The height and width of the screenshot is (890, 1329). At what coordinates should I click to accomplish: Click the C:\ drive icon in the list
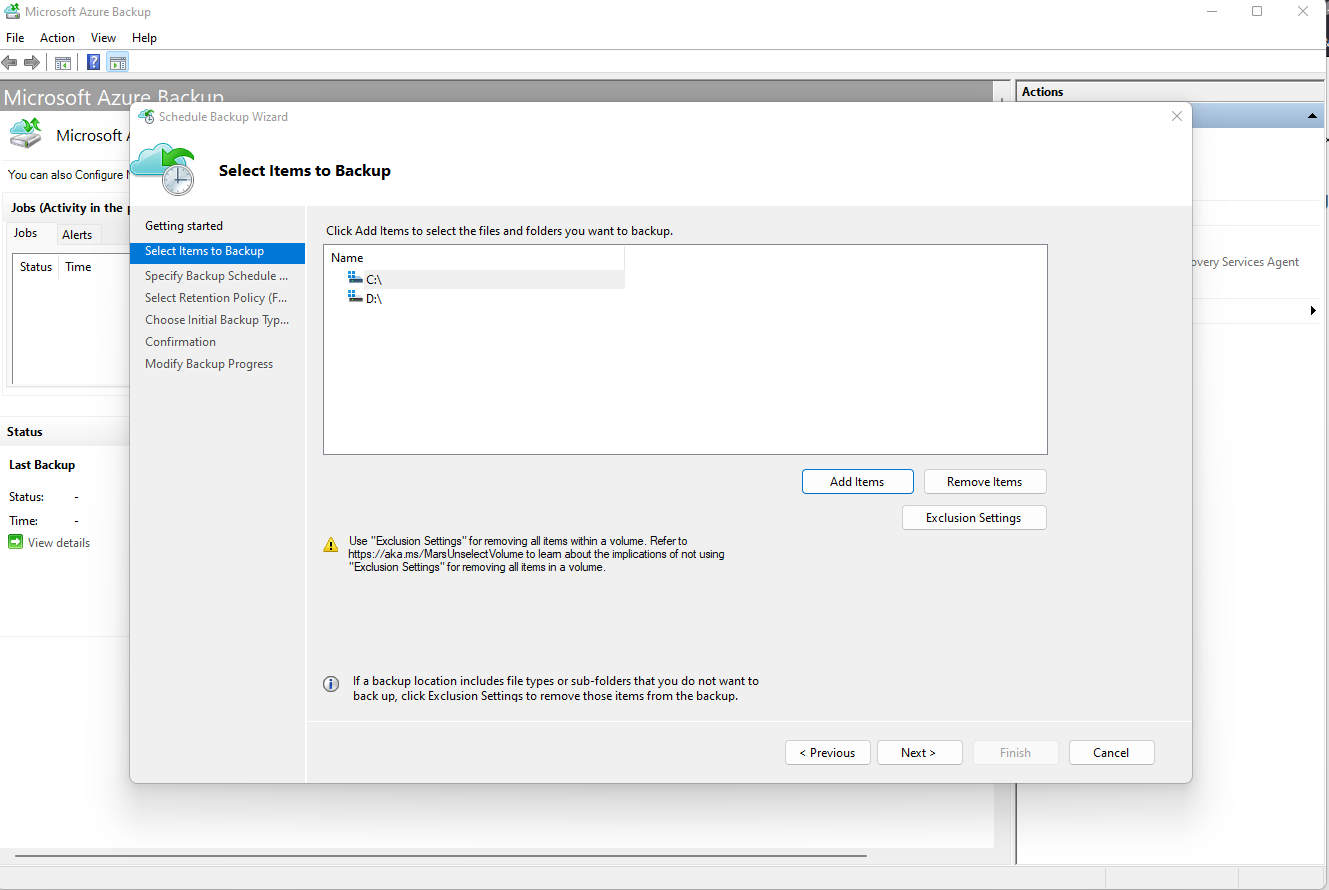point(355,278)
